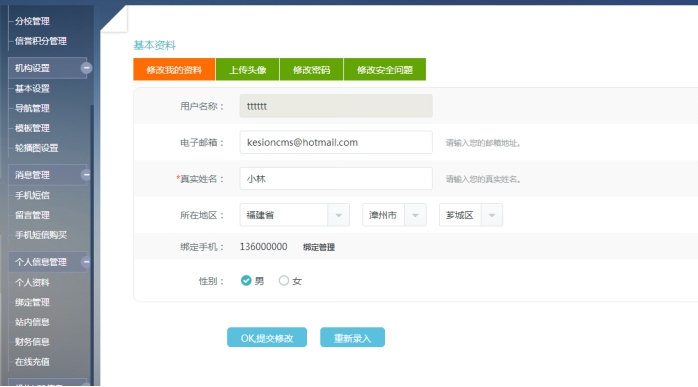
Task: Select the 消息管理 sidebar header
Action: pyautogui.click(x=47, y=175)
